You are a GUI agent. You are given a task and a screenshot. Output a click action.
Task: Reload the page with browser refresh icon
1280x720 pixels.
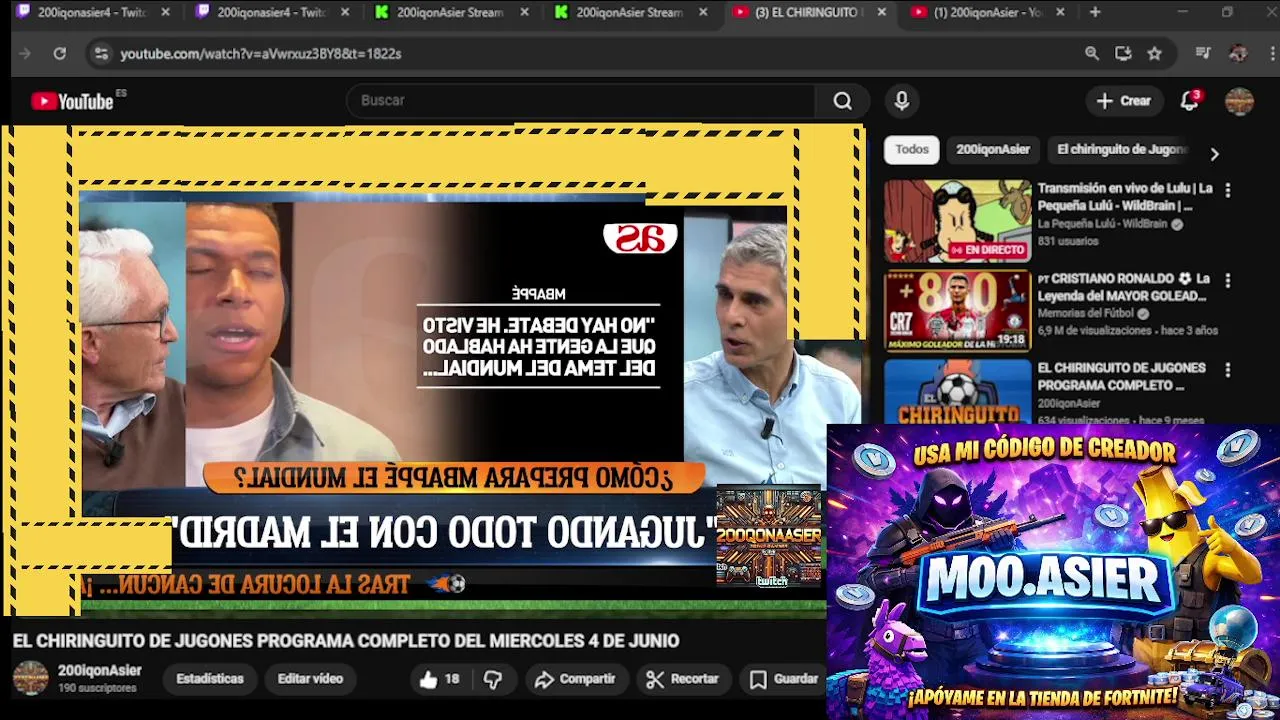(x=59, y=54)
